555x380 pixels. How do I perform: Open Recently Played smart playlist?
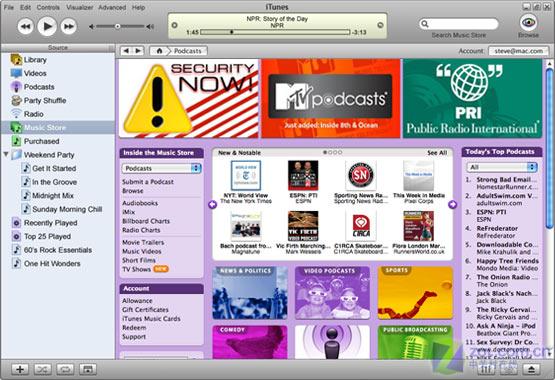pyautogui.click(x=51, y=223)
